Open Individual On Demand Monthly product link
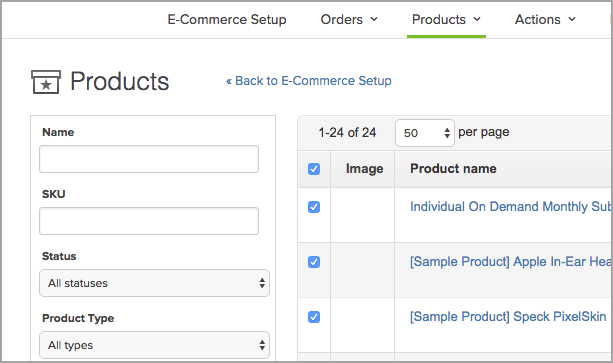Viewport: 613px width, 363px height. point(510,206)
